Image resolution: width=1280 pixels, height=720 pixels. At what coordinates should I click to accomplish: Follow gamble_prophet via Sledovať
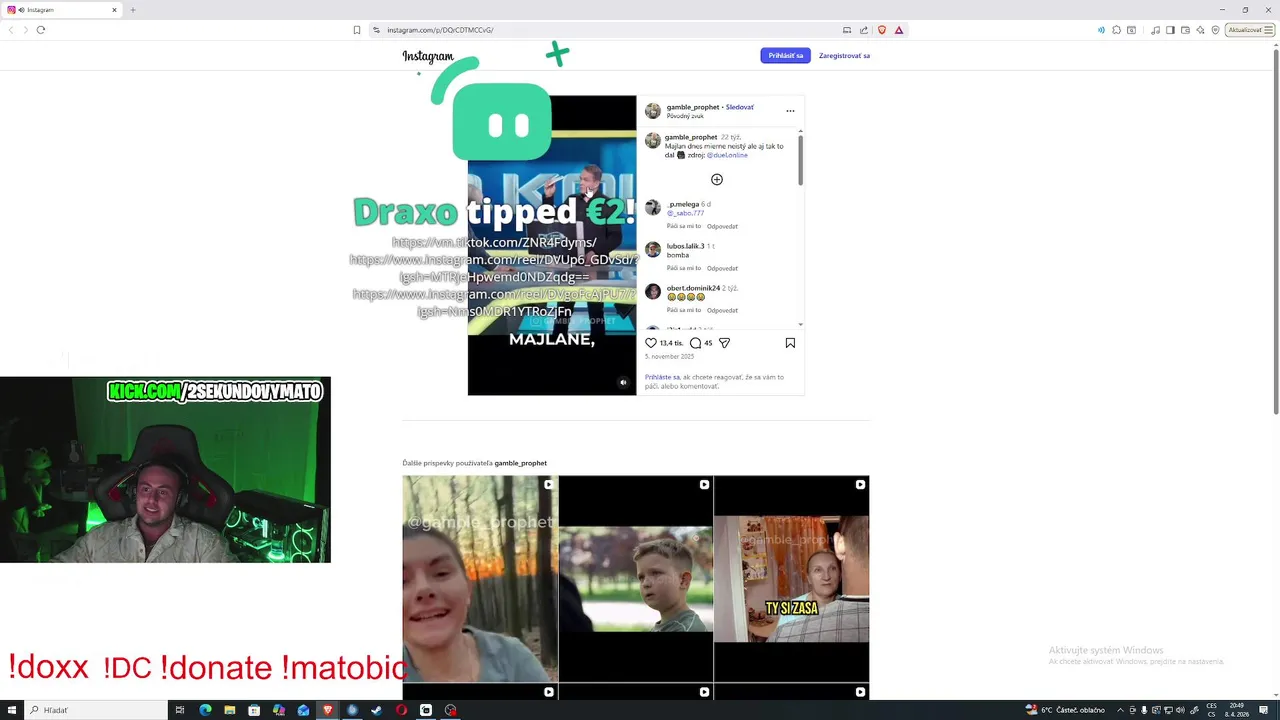click(x=740, y=107)
